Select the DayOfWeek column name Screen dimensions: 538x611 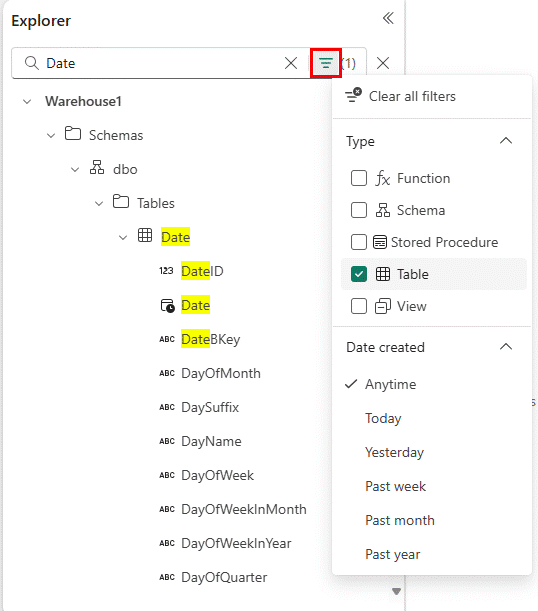pos(217,475)
